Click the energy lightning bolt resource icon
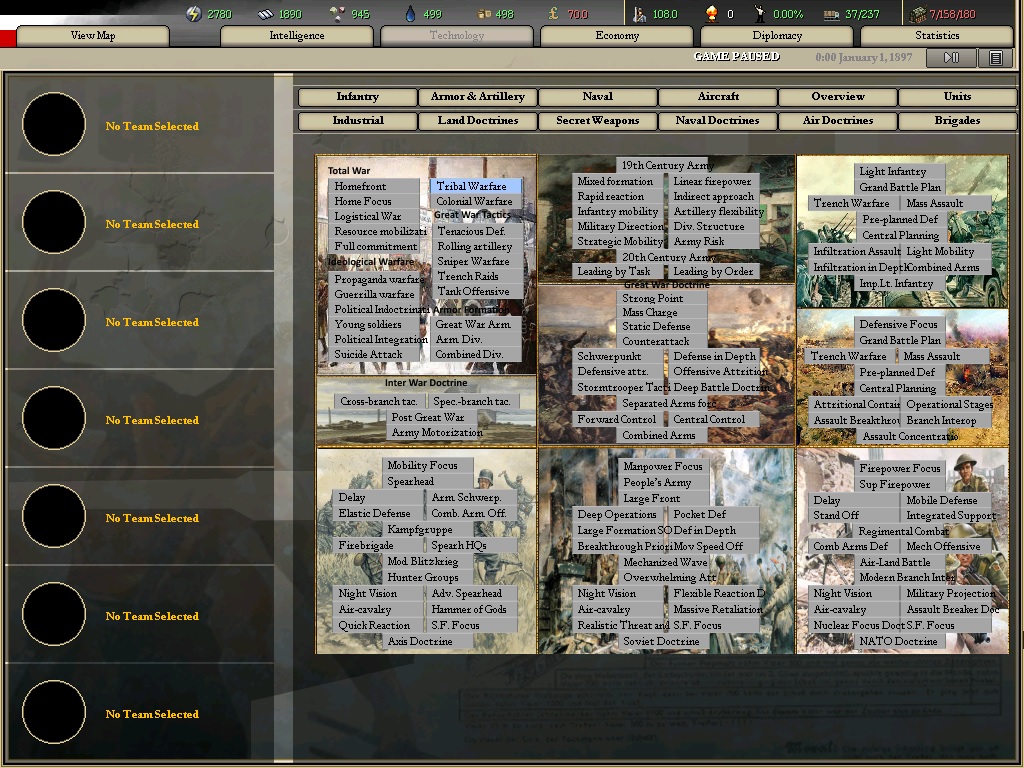 click(x=194, y=14)
